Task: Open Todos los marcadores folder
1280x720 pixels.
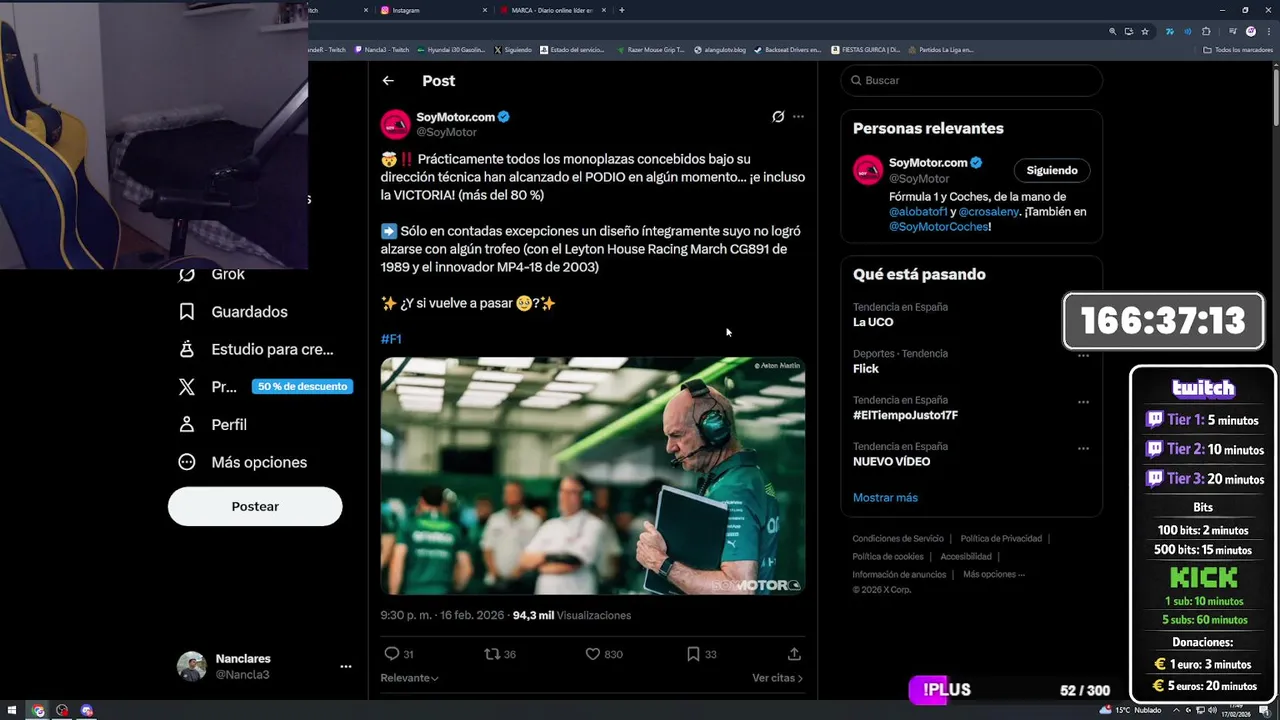Action: coord(1238,49)
